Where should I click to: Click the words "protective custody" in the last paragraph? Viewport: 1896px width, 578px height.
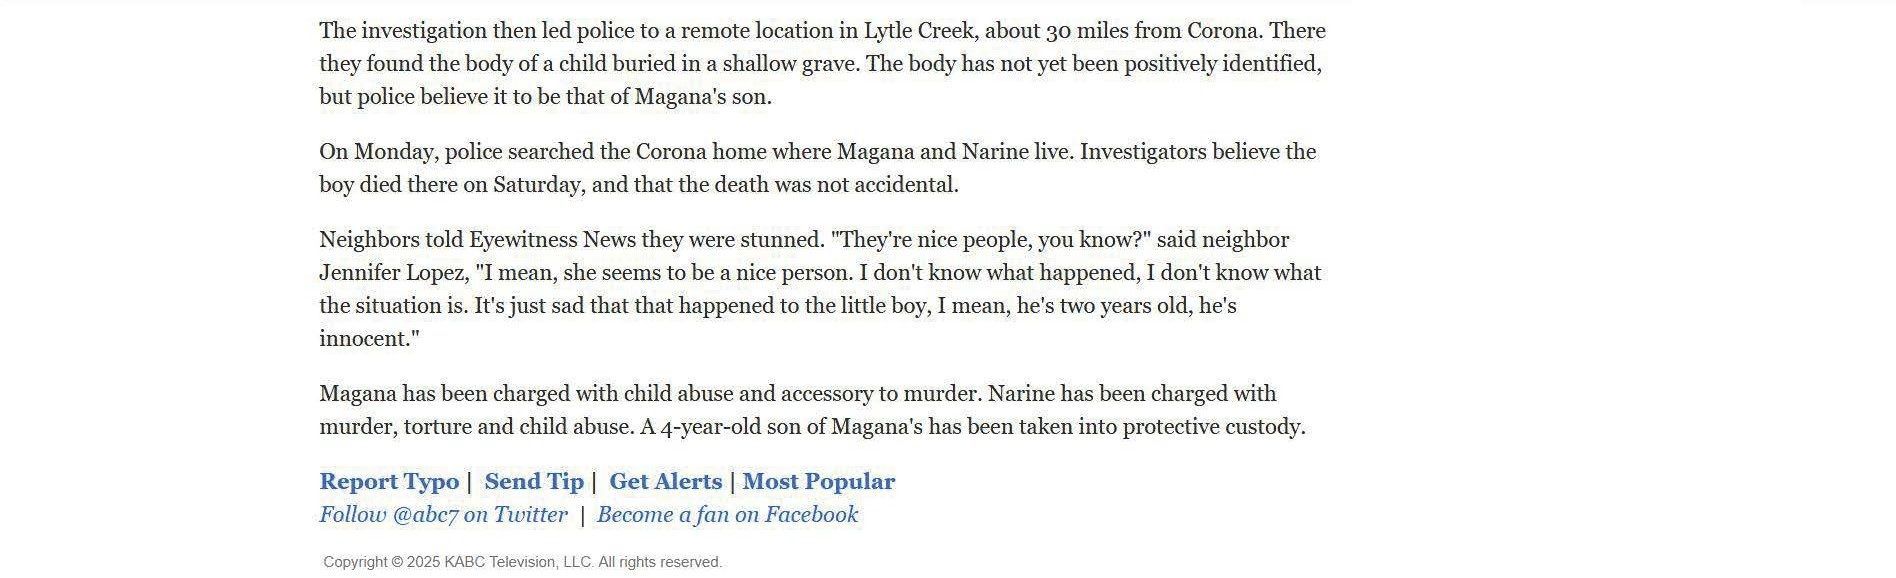click(x=1213, y=427)
